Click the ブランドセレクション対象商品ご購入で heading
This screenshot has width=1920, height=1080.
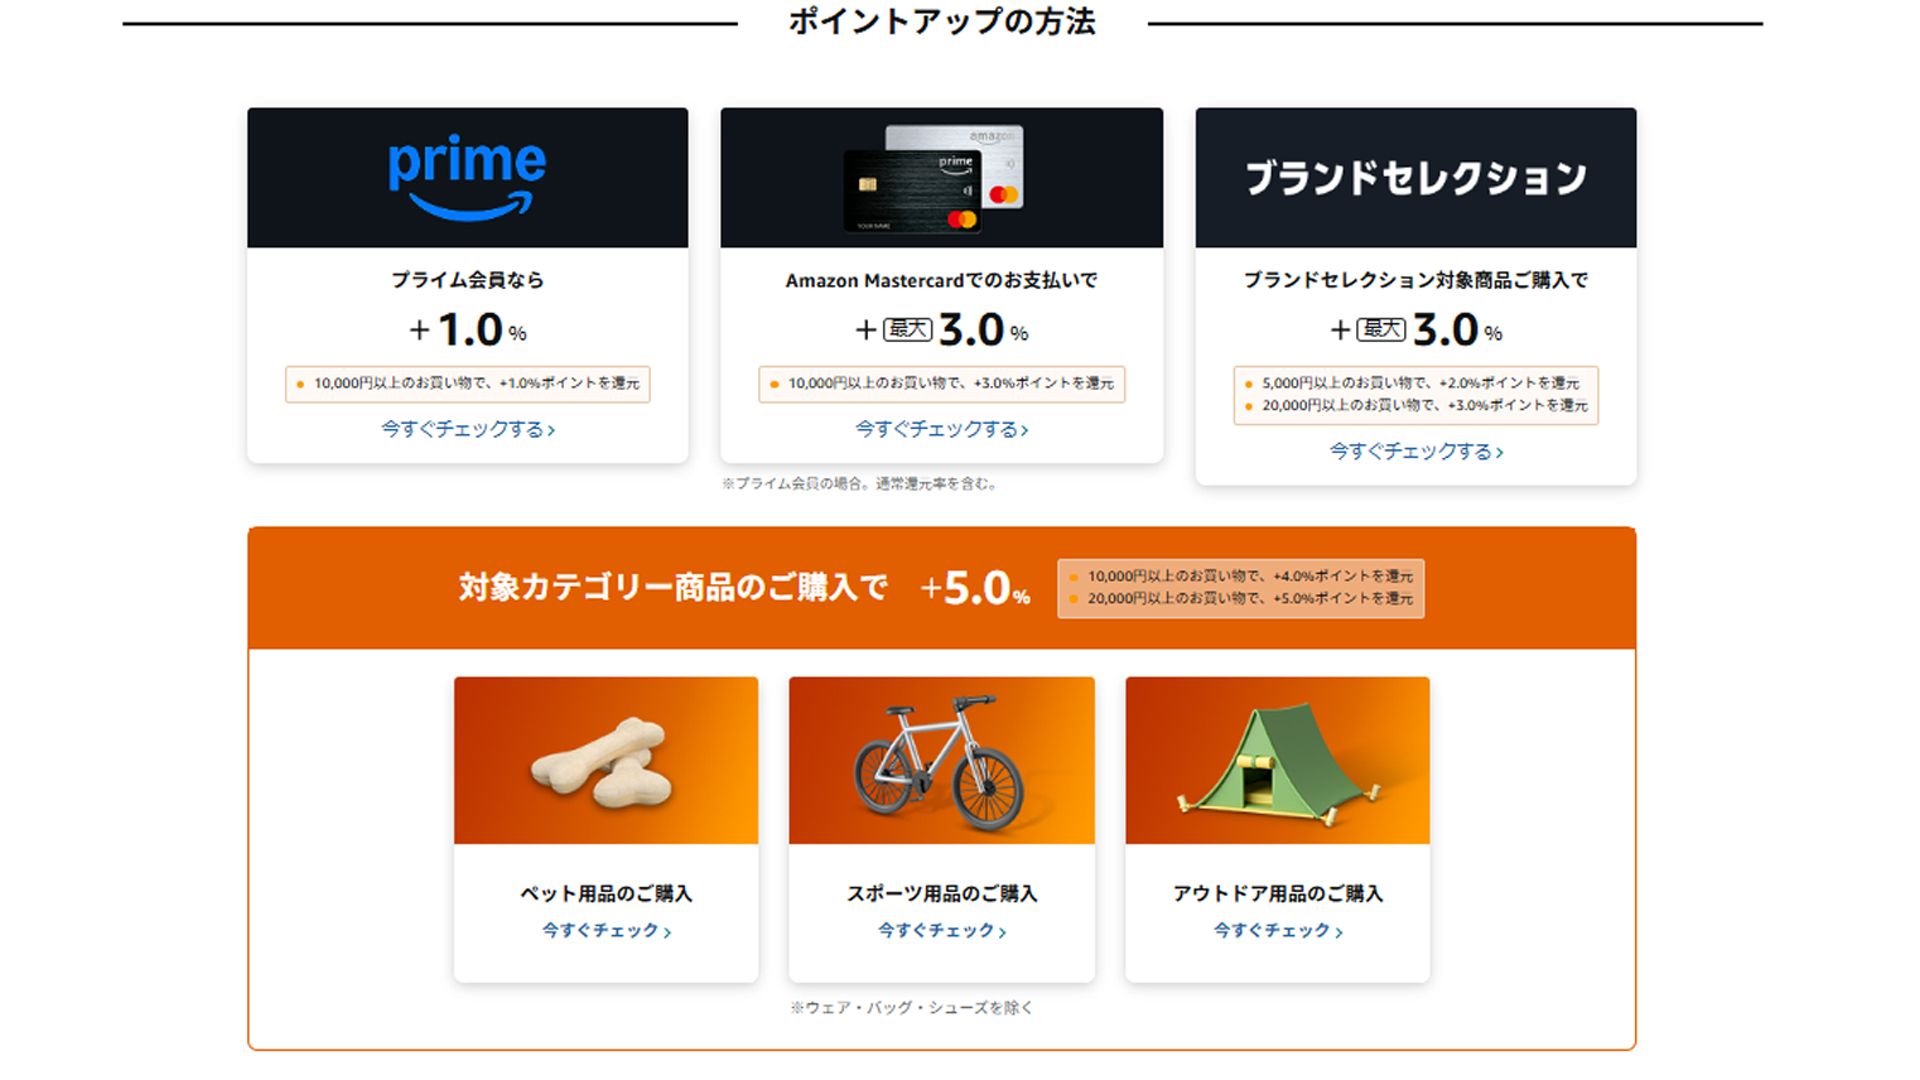tap(1415, 280)
